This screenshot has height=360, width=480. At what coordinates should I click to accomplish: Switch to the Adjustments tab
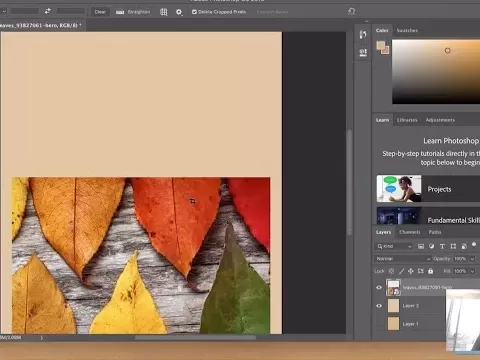pos(440,120)
